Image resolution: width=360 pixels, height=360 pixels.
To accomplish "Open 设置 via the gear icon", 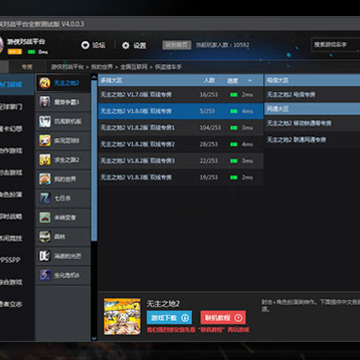I will pos(126,45).
